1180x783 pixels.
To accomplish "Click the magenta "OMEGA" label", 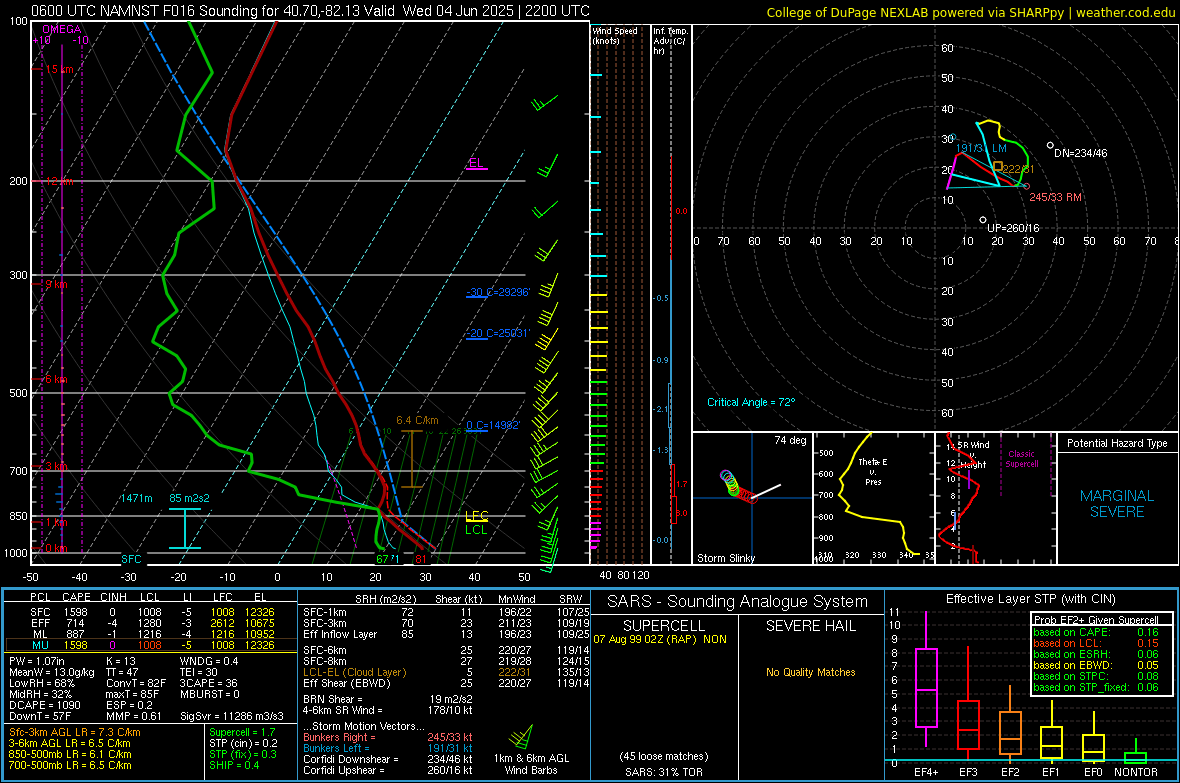I will pyautogui.click(x=62, y=29).
